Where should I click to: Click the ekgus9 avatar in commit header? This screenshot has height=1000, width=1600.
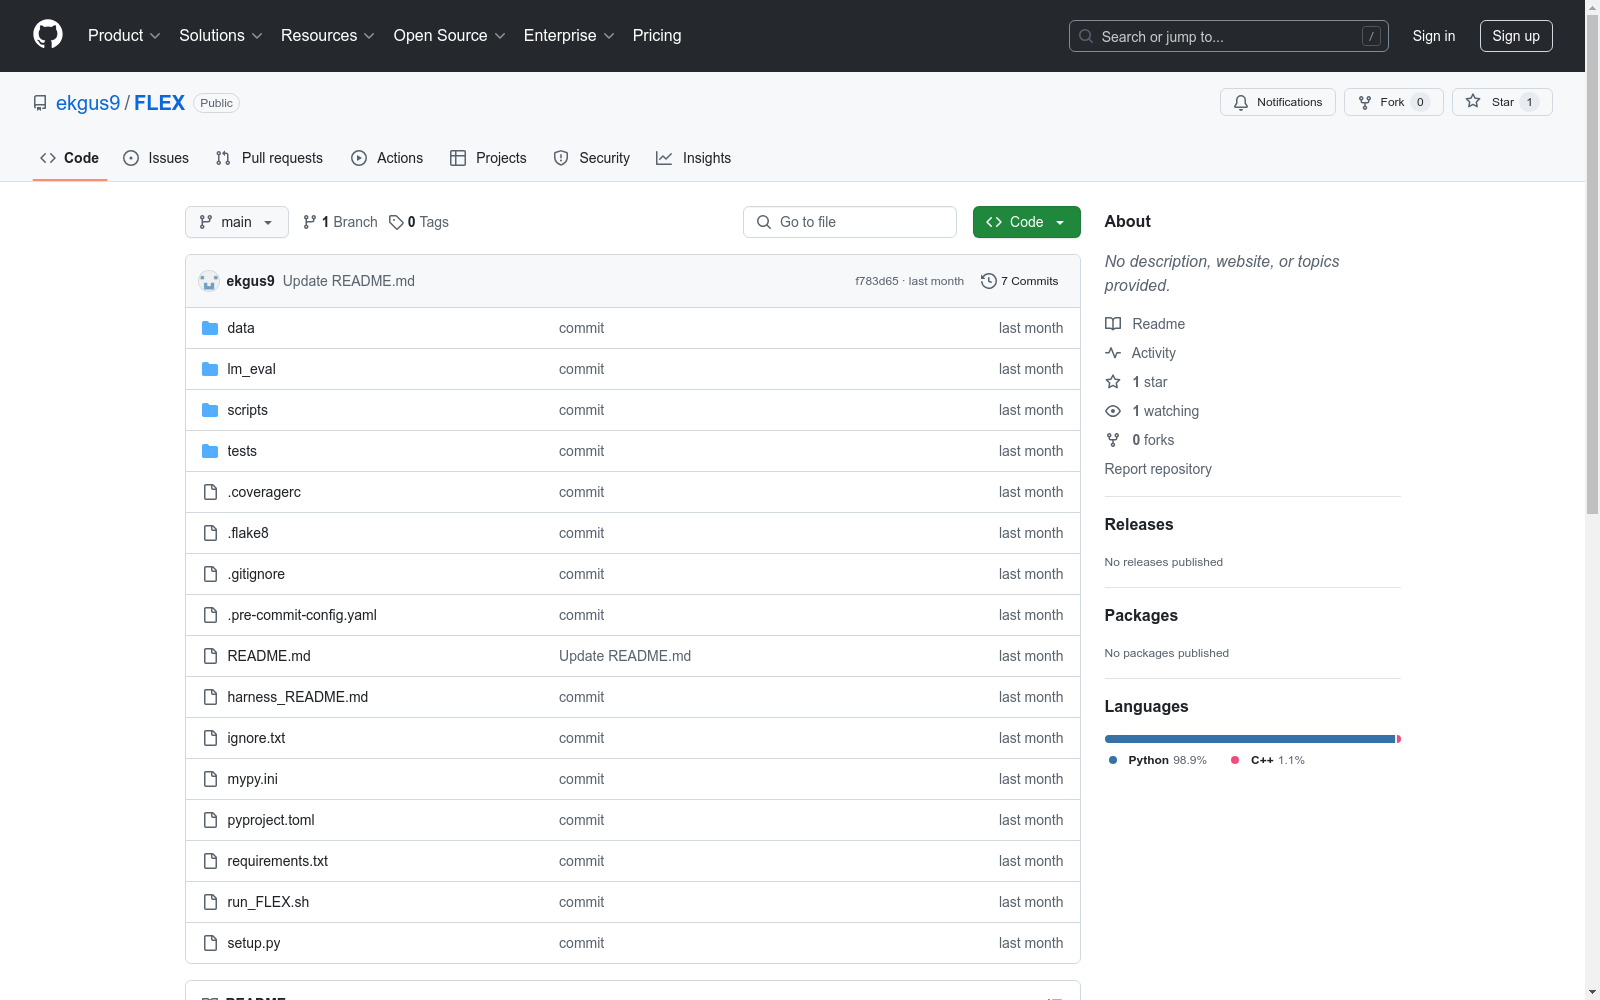click(209, 281)
